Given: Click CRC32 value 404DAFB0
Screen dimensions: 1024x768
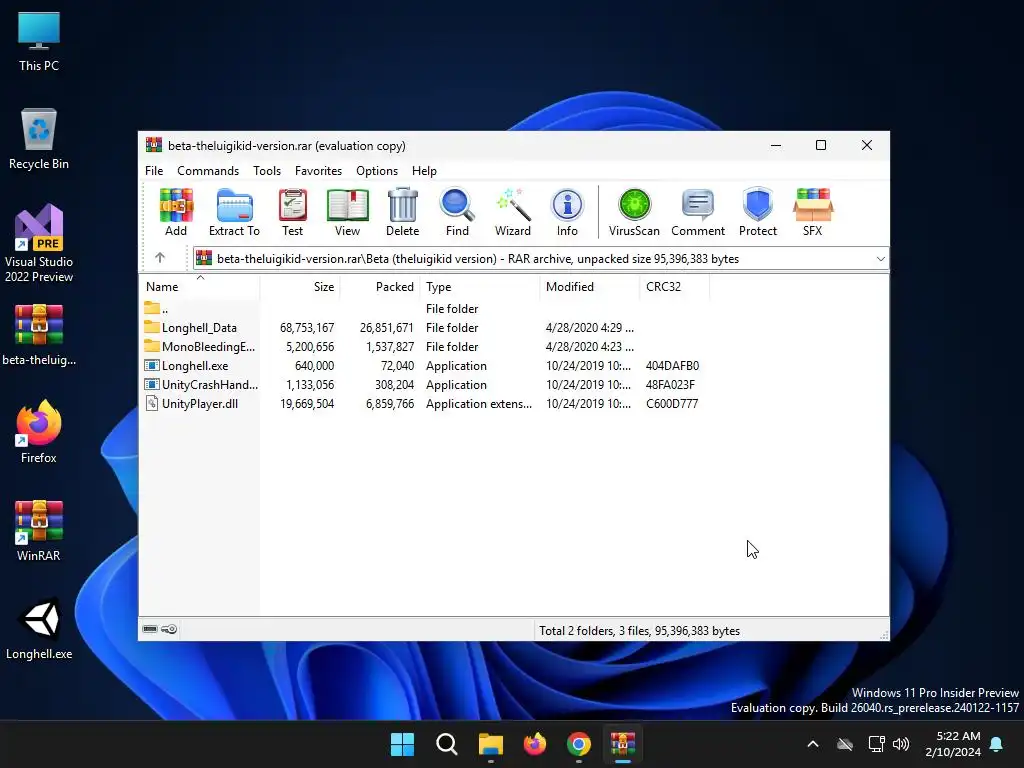Looking at the screenshot, I should 672,366.
